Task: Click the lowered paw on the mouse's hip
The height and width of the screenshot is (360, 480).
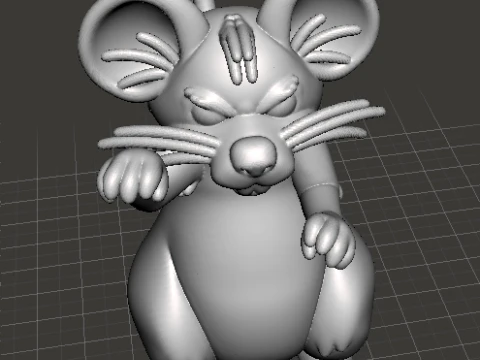Action: click(328, 241)
